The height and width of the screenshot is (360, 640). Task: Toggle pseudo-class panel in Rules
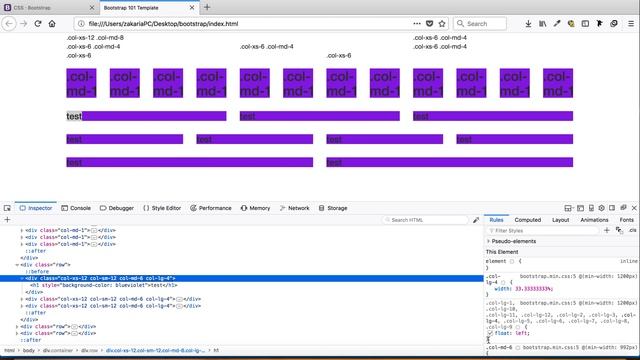pyautogui.click(x=619, y=231)
